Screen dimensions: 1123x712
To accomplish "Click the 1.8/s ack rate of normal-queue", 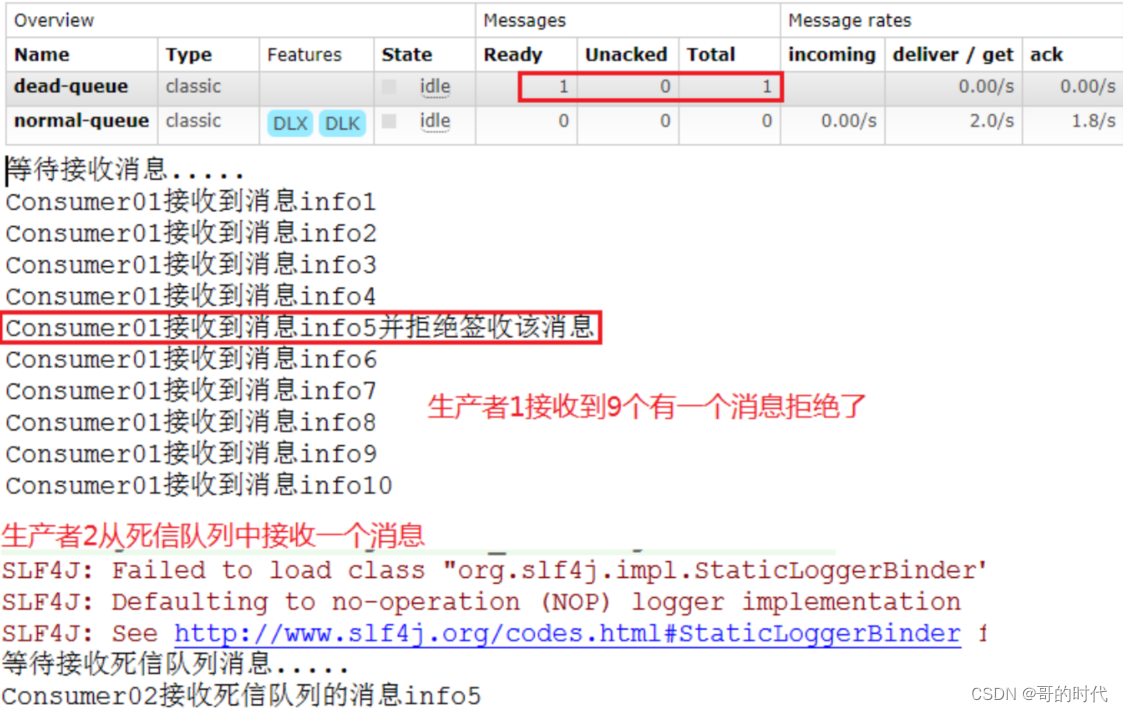I will (1093, 121).
